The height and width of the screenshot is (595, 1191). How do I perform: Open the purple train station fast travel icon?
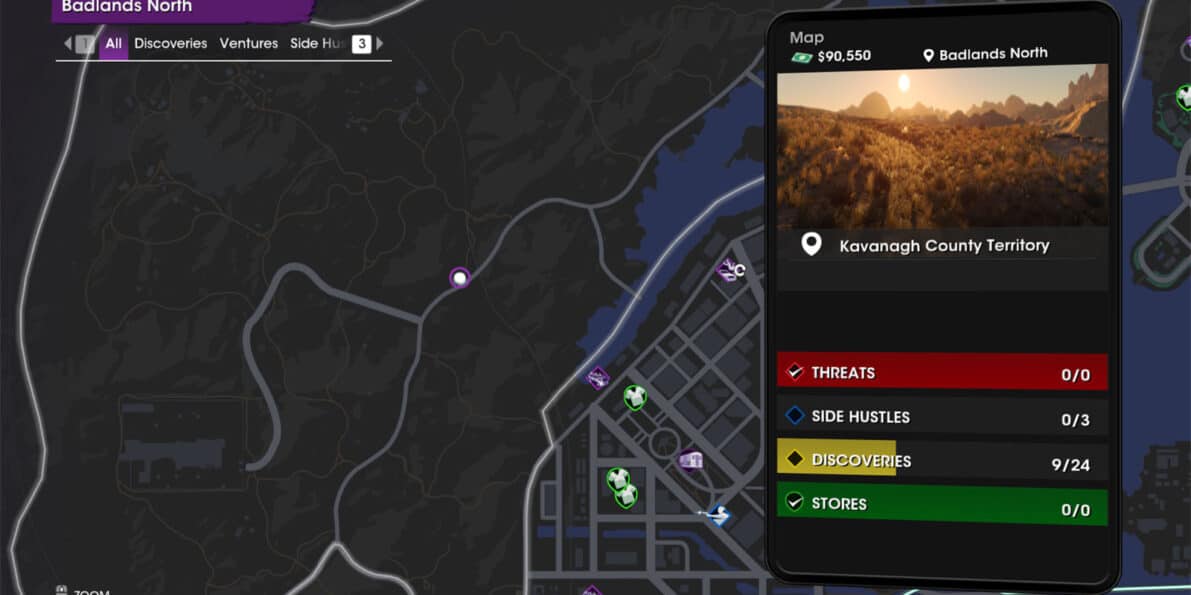point(690,460)
